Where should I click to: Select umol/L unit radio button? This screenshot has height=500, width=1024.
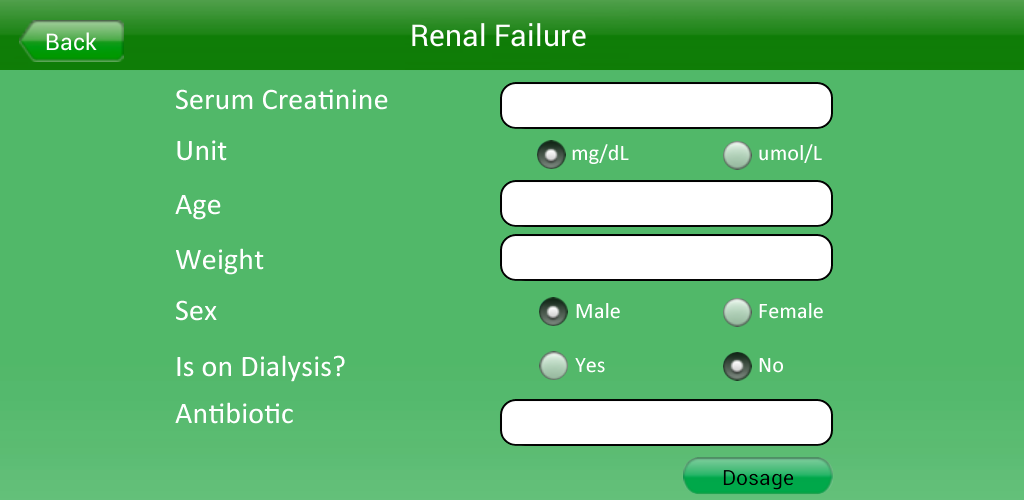(737, 155)
